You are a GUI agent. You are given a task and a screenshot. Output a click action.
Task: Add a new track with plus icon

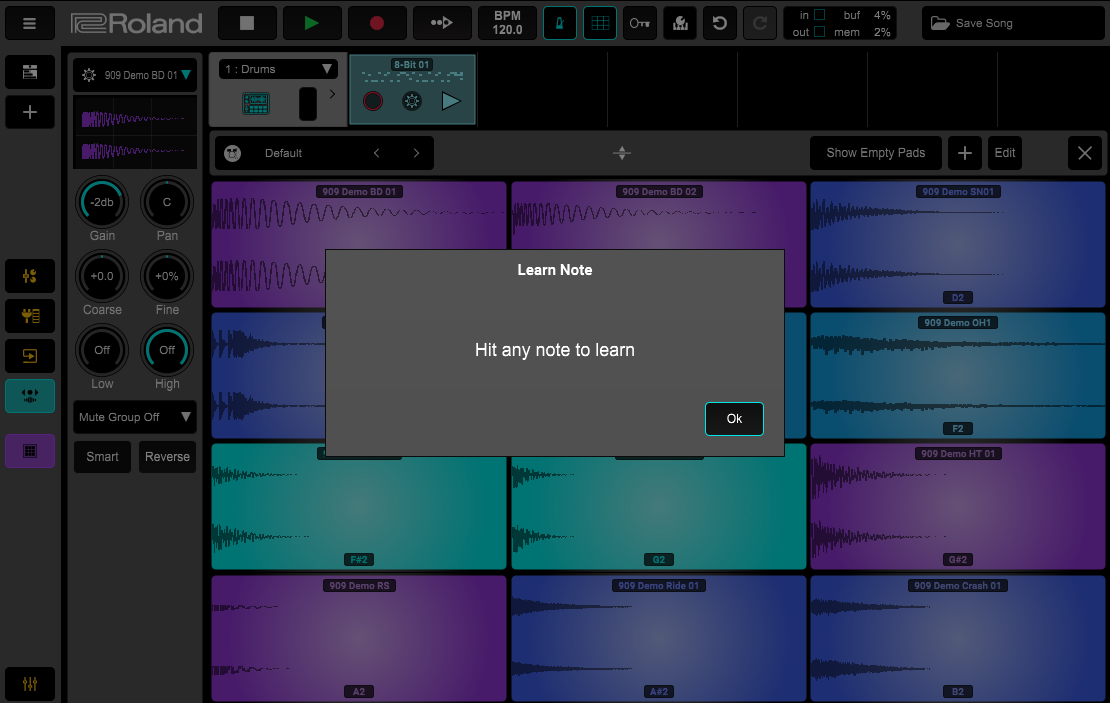coord(30,112)
